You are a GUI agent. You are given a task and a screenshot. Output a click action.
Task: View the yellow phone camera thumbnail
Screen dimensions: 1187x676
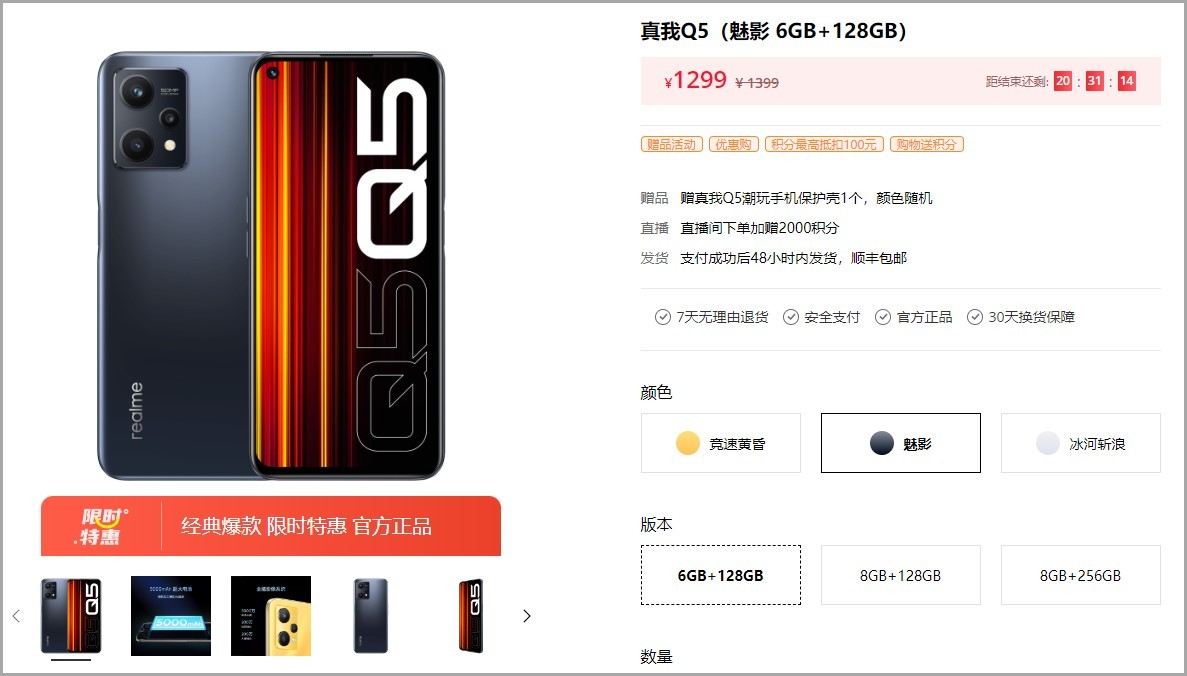[271, 616]
